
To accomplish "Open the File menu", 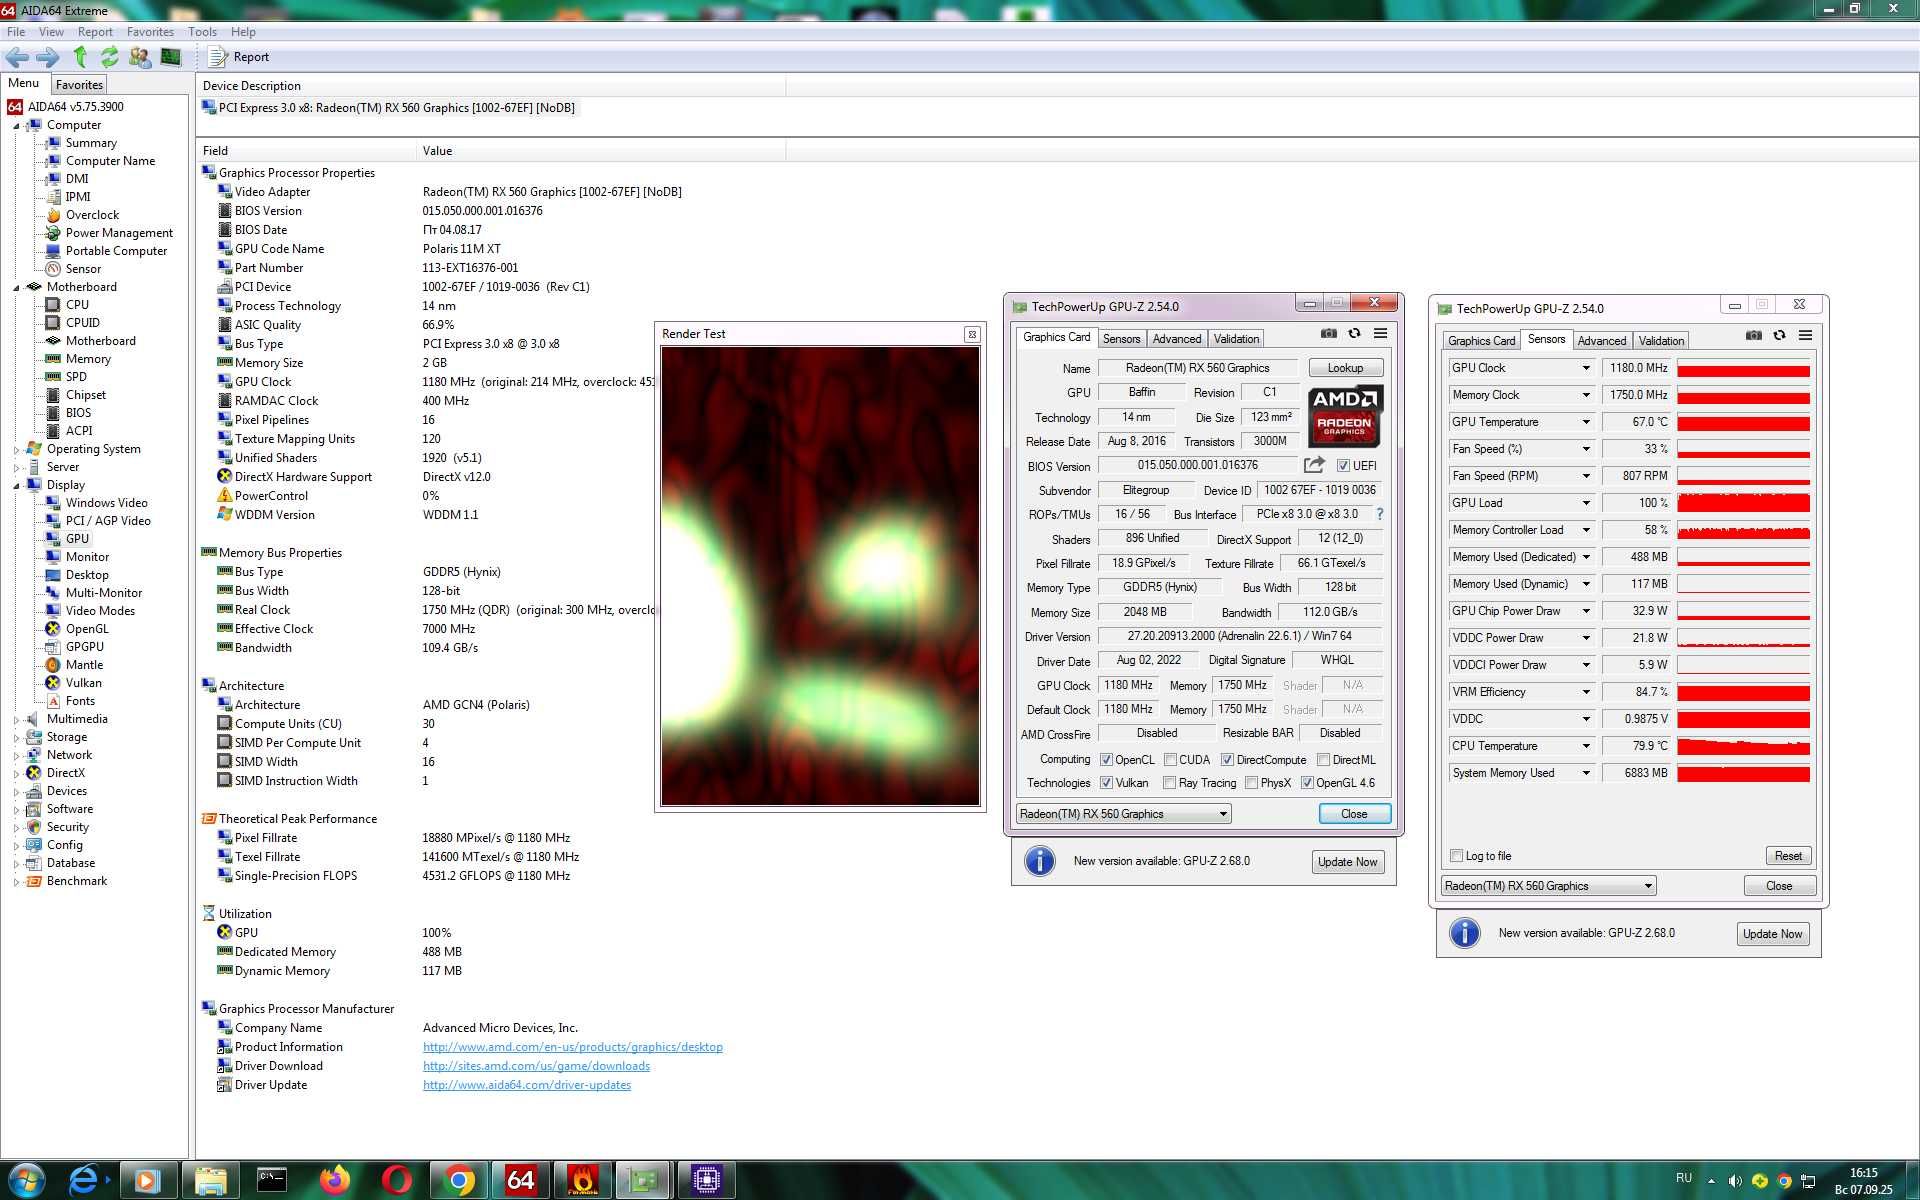I will pos(16,32).
